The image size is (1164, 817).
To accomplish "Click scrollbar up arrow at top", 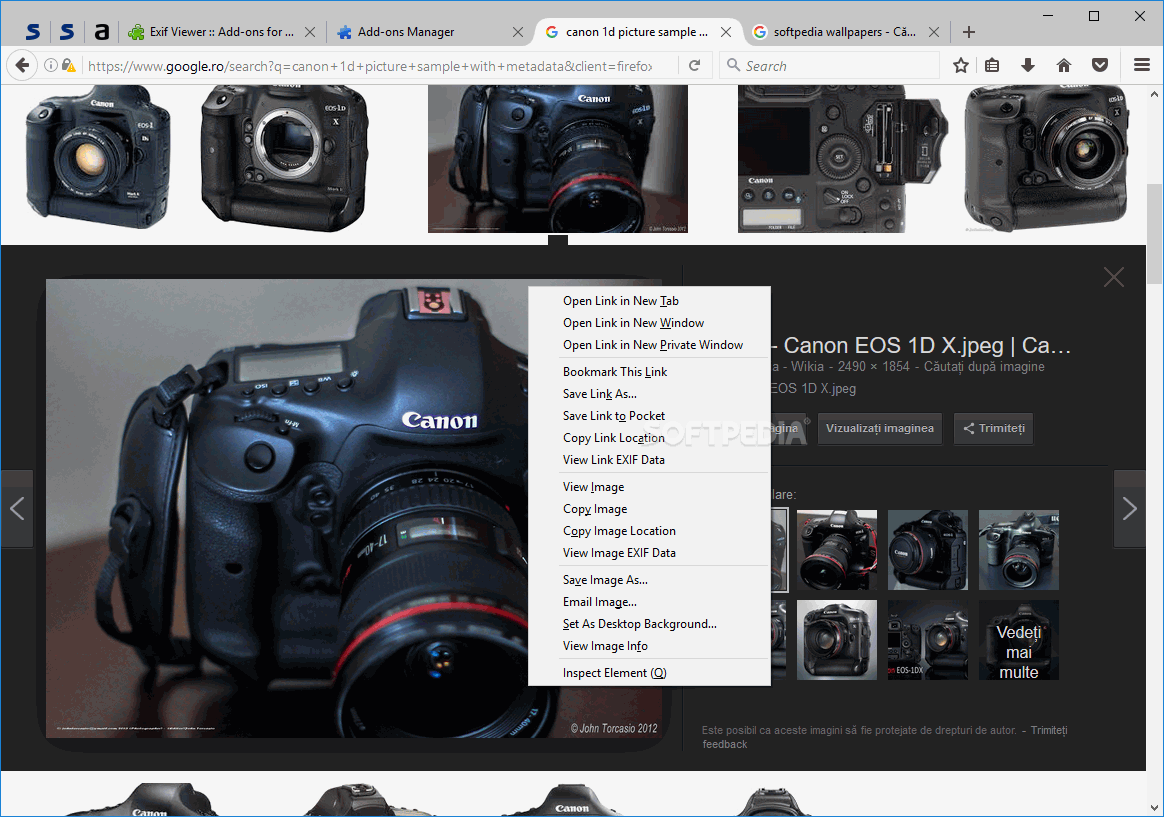I will click(1154, 94).
